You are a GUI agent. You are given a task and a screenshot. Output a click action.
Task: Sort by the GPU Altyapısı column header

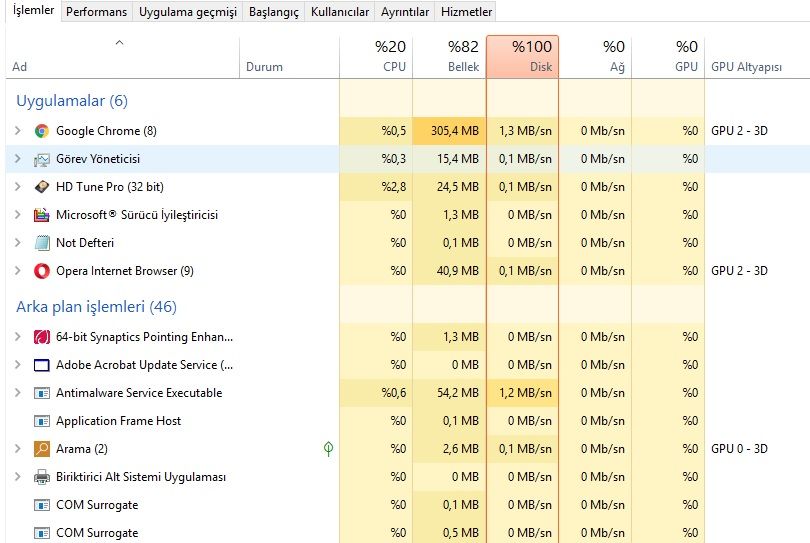[757, 57]
